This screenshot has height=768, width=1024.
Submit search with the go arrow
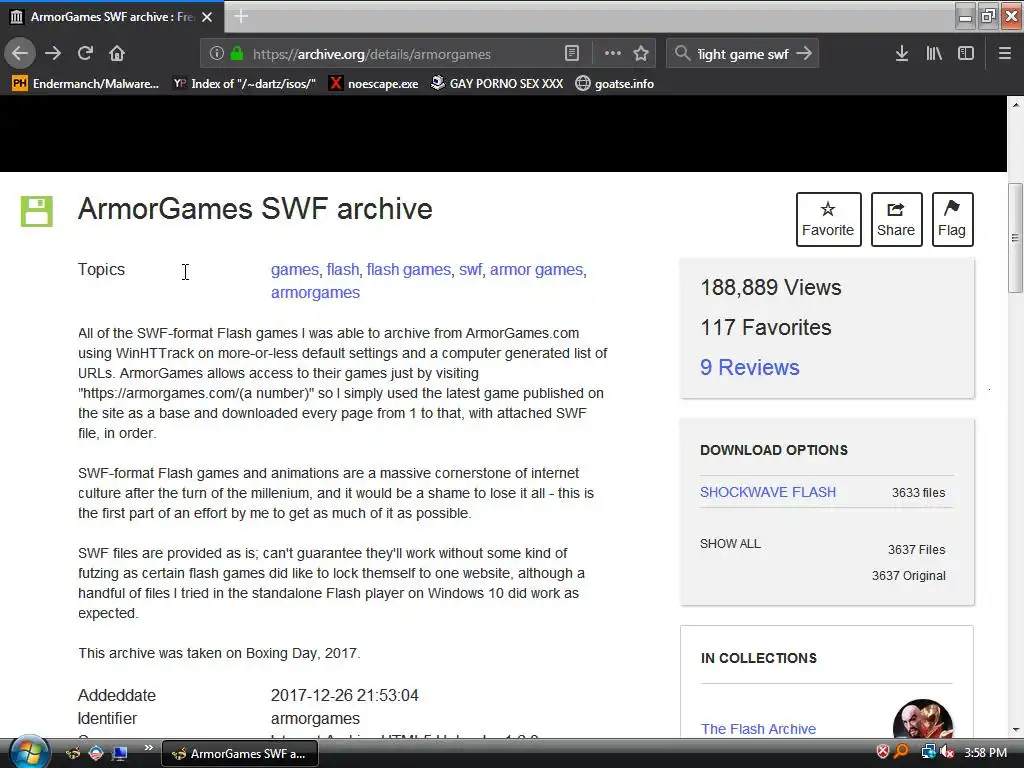[x=804, y=54]
